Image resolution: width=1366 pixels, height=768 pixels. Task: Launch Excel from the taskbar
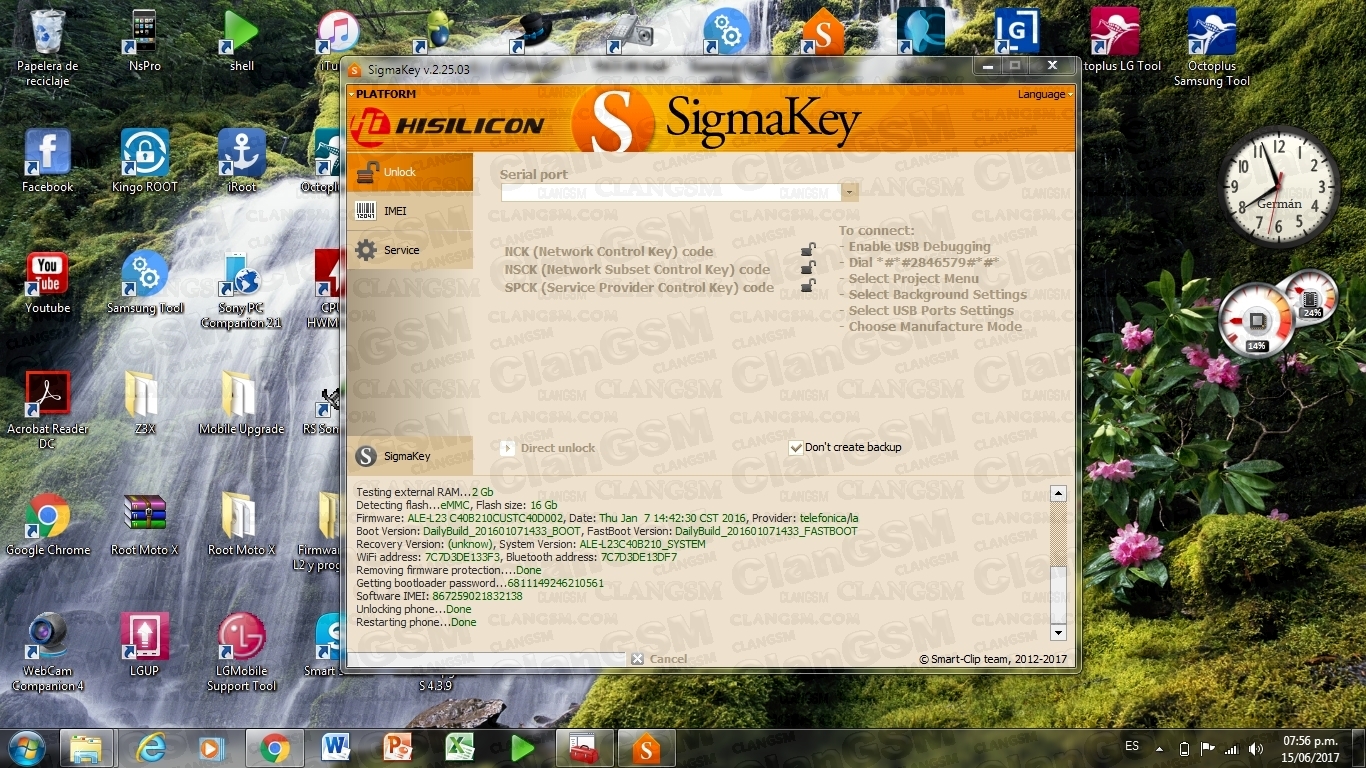[x=459, y=748]
